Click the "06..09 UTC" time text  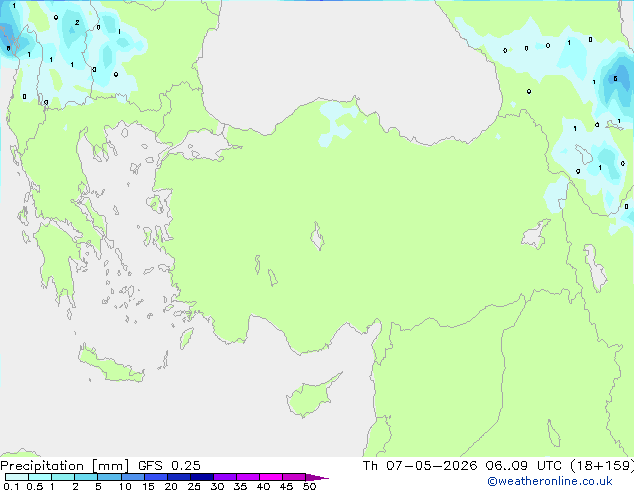(x=524, y=465)
